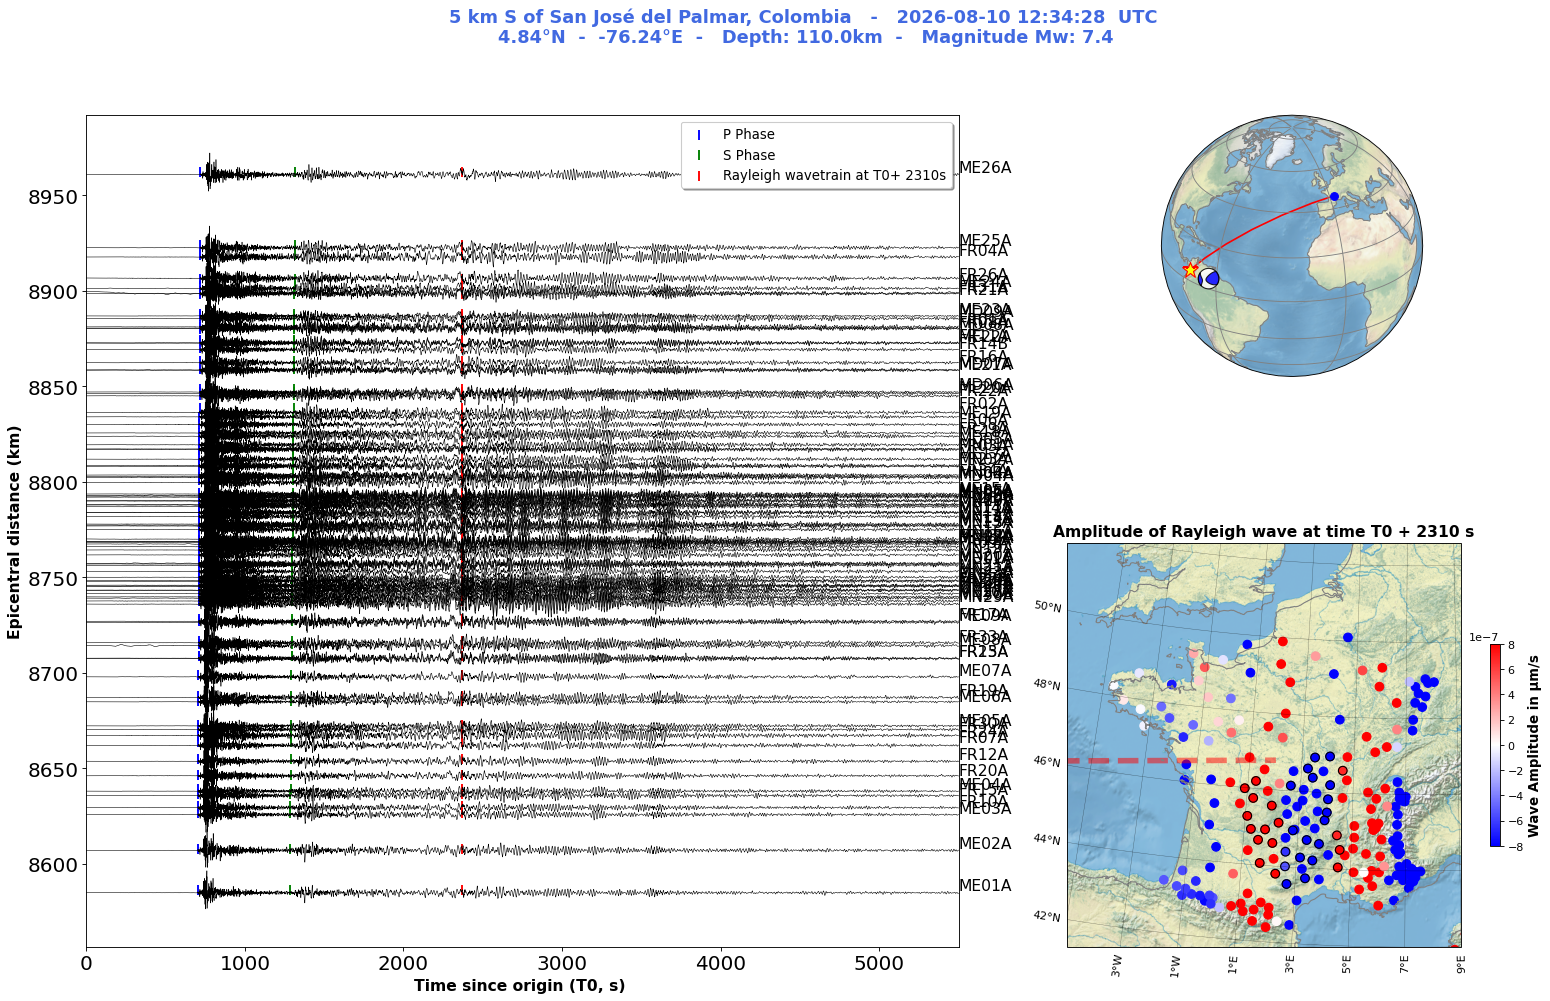1550x1001 pixels.
Task: Select the ME26A station label
Action: coord(985,168)
